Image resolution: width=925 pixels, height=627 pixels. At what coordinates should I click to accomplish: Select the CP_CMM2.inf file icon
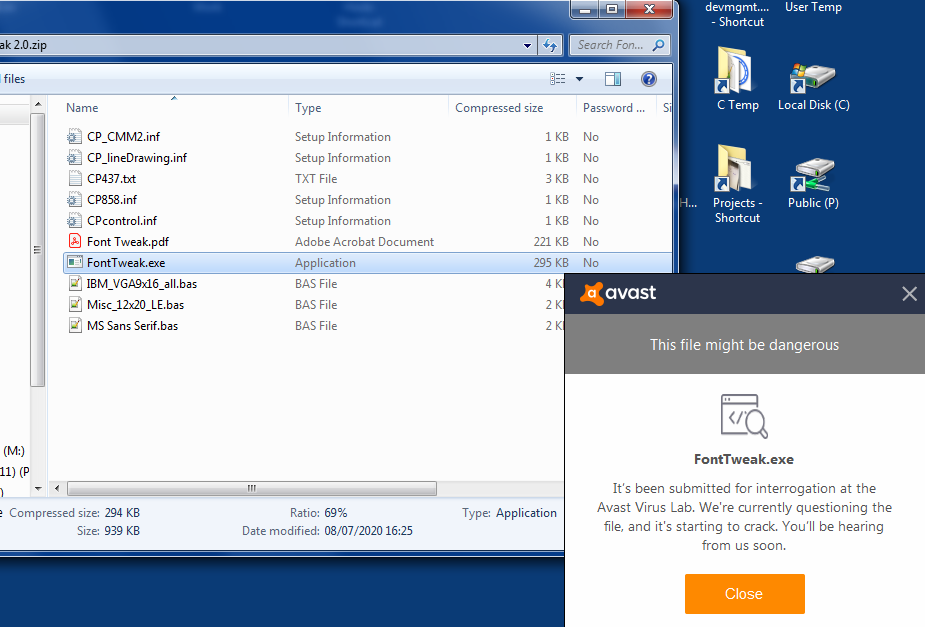tap(74, 137)
